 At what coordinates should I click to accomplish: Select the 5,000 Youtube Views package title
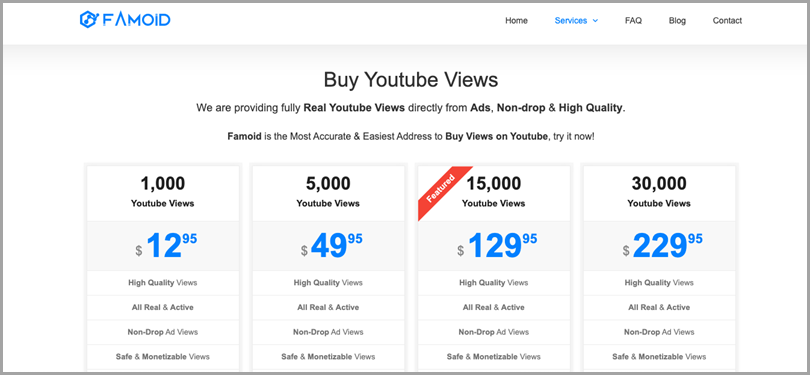point(328,192)
